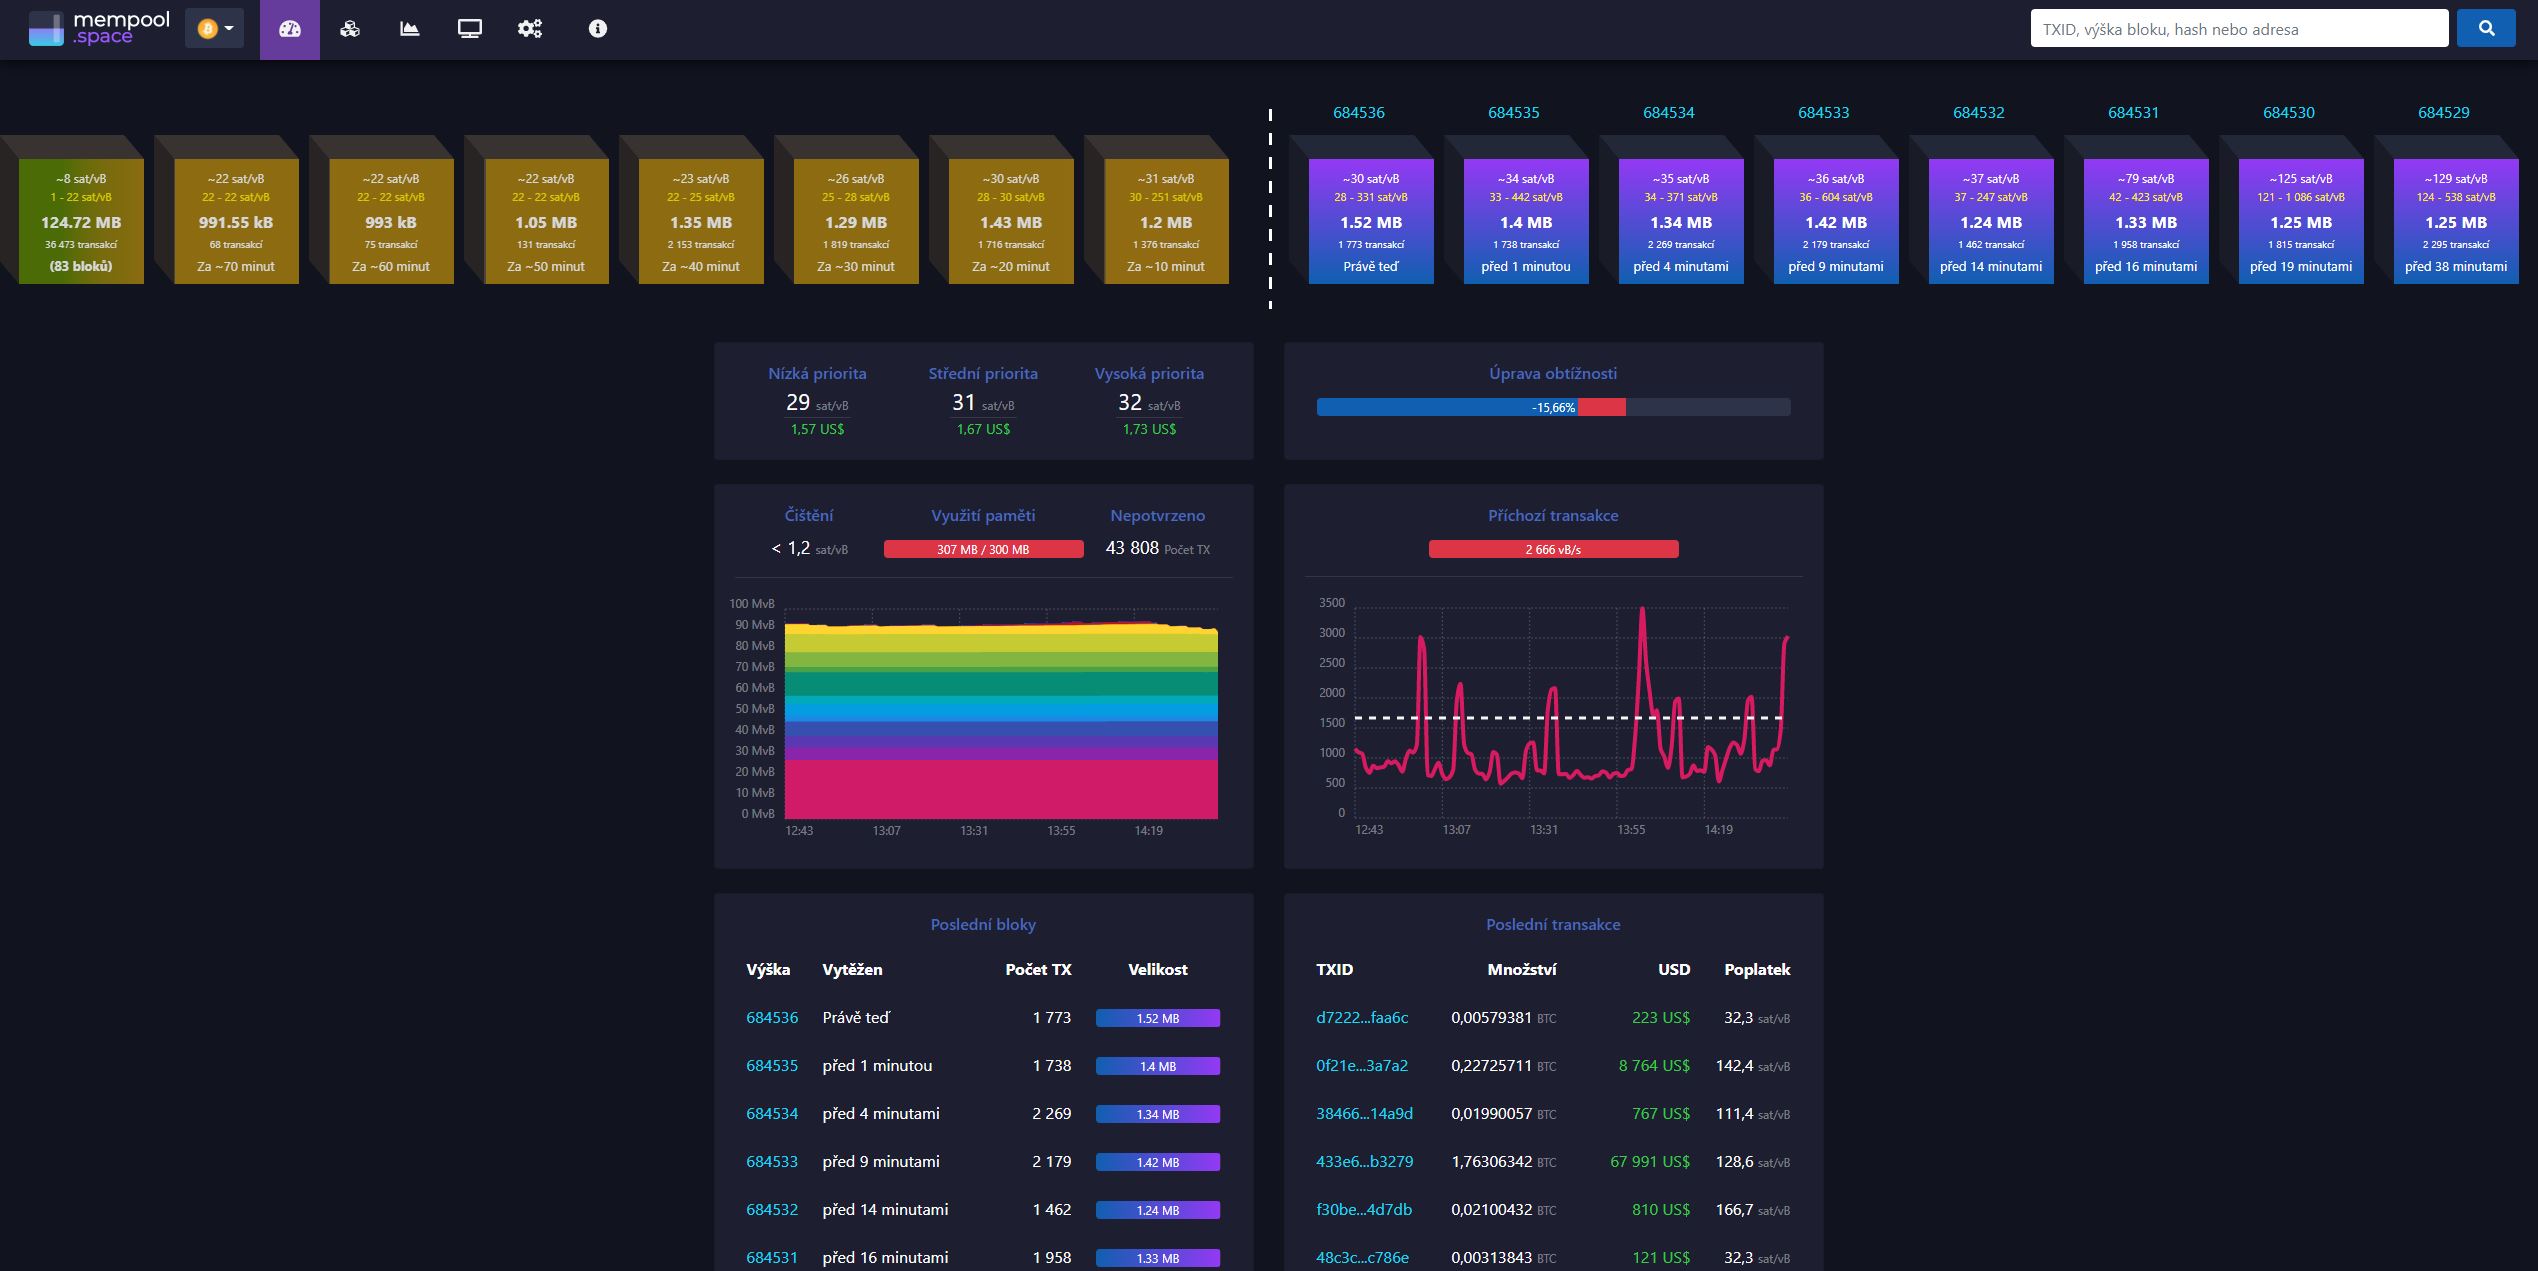Open the Blocks cubes icon page
This screenshot has height=1271, width=2538.
350,29
